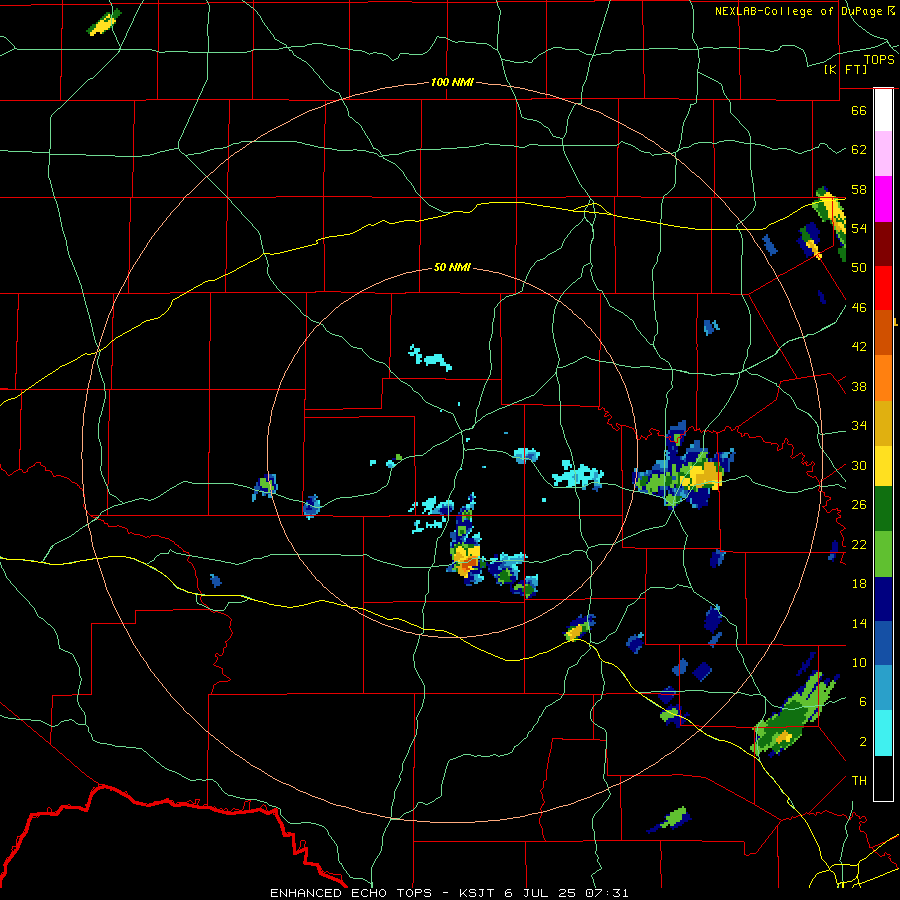Viewport: 900px width, 900px height.
Task: Click the navy blue swatch on the legend
Action: pos(883,599)
